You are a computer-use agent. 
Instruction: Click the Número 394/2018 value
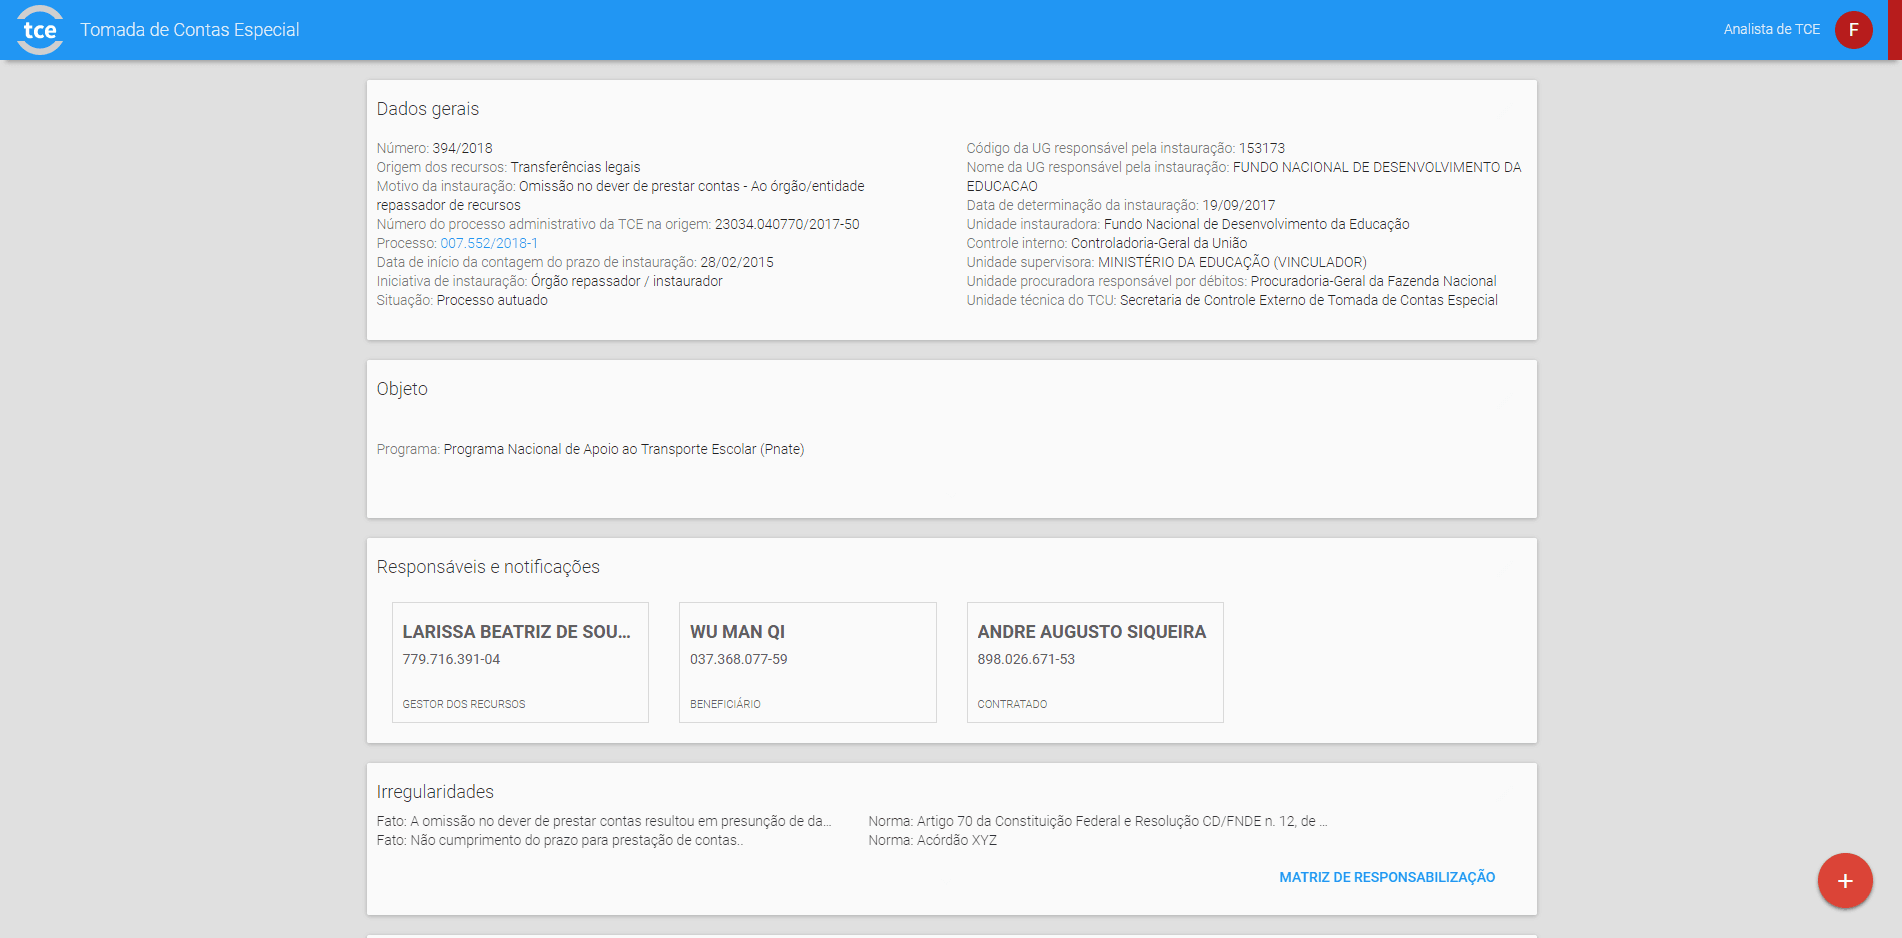click(x=462, y=148)
